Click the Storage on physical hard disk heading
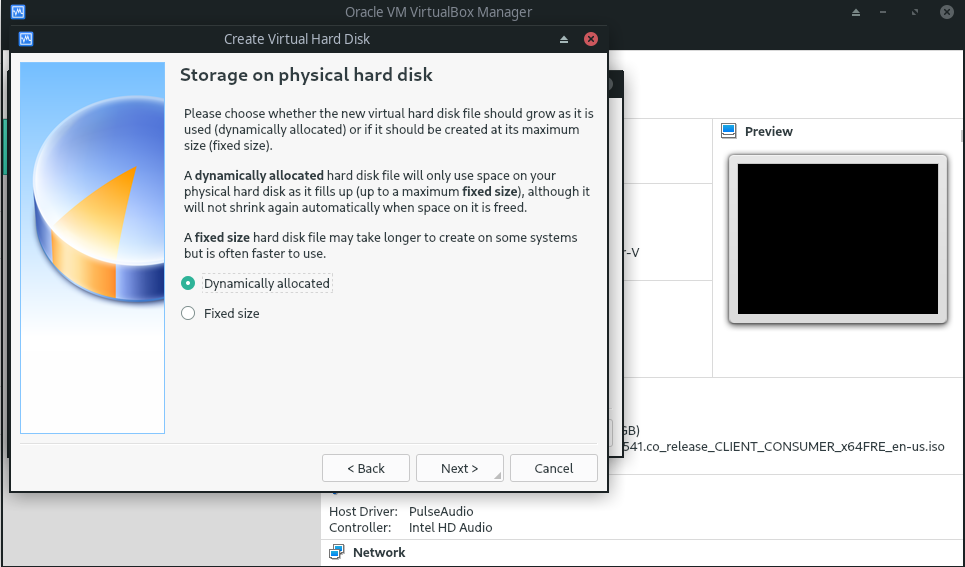Viewport: 965px width, 567px height. pos(305,75)
